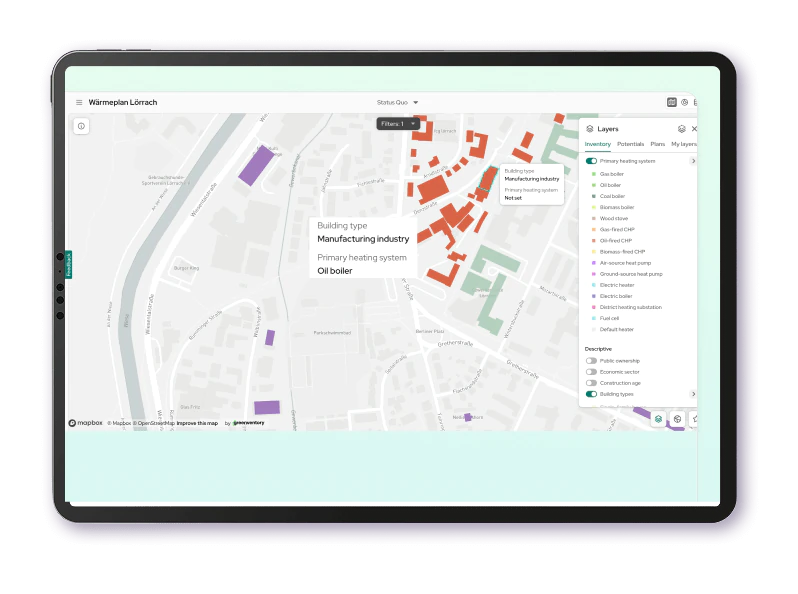Toggle Economic sector layer on
The height and width of the screenshot is (594, 798).
coord(591,372)
